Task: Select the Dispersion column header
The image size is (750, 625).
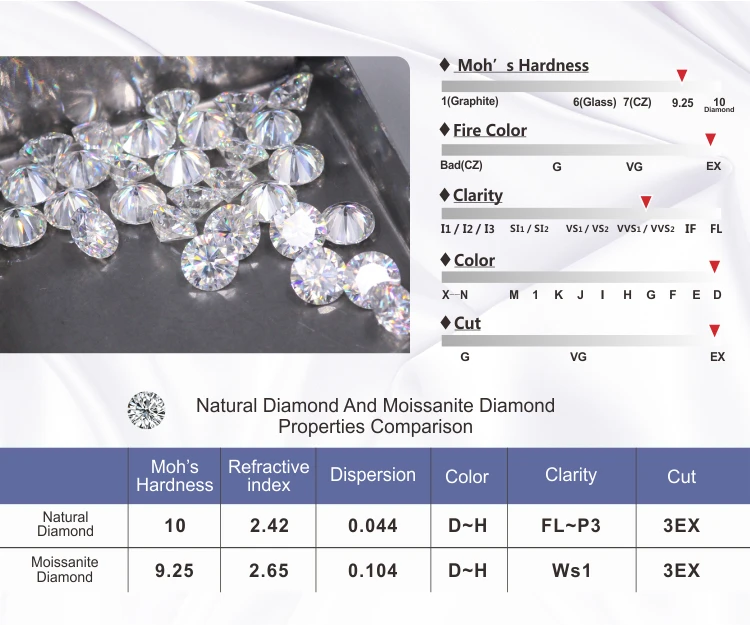Action: (x=373, y=476)
